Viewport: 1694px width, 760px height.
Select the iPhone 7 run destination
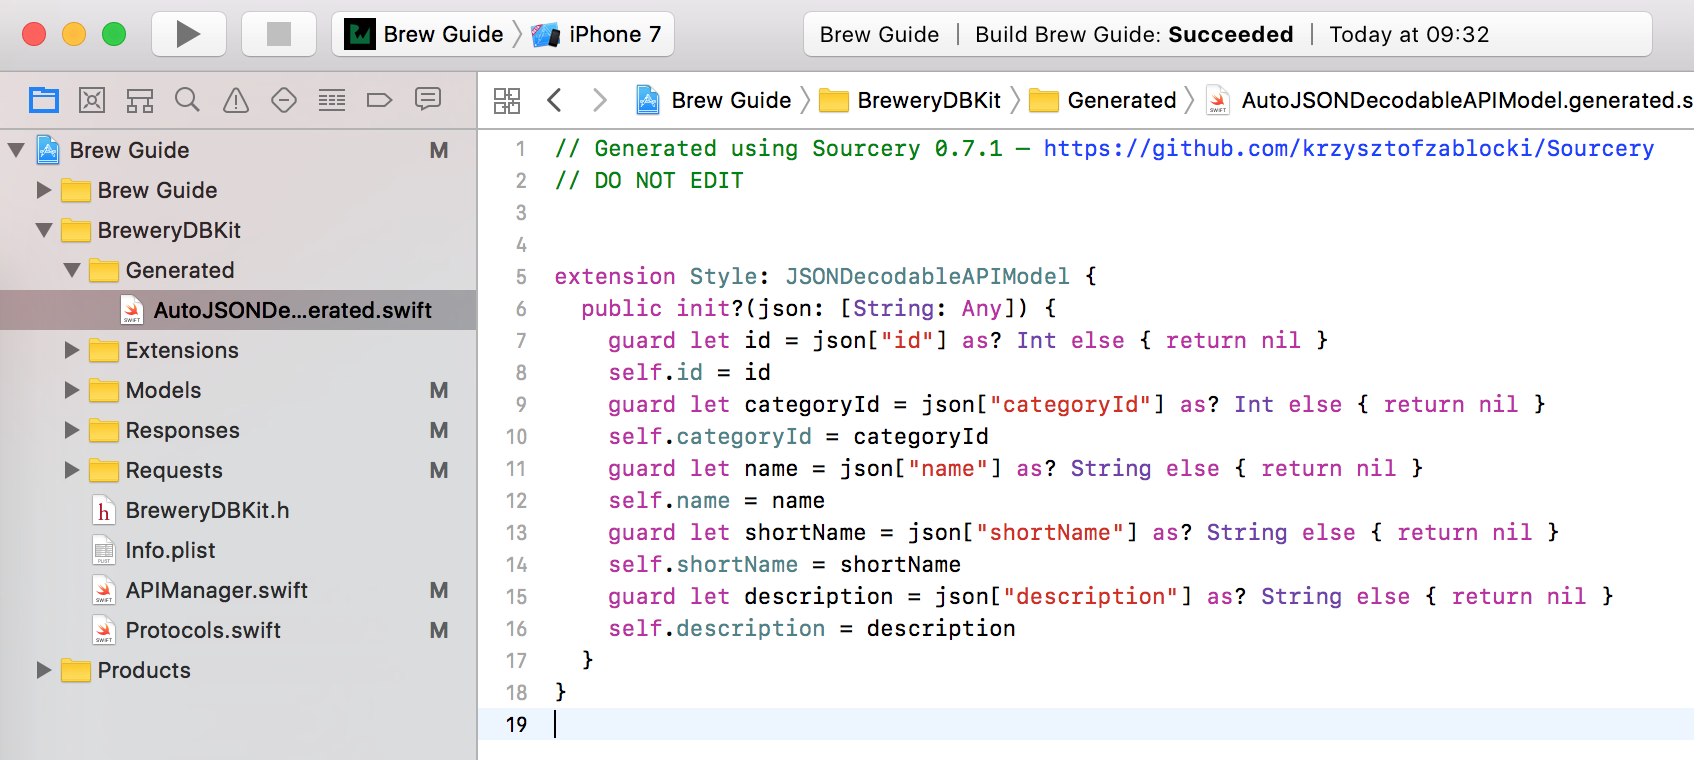598,34
